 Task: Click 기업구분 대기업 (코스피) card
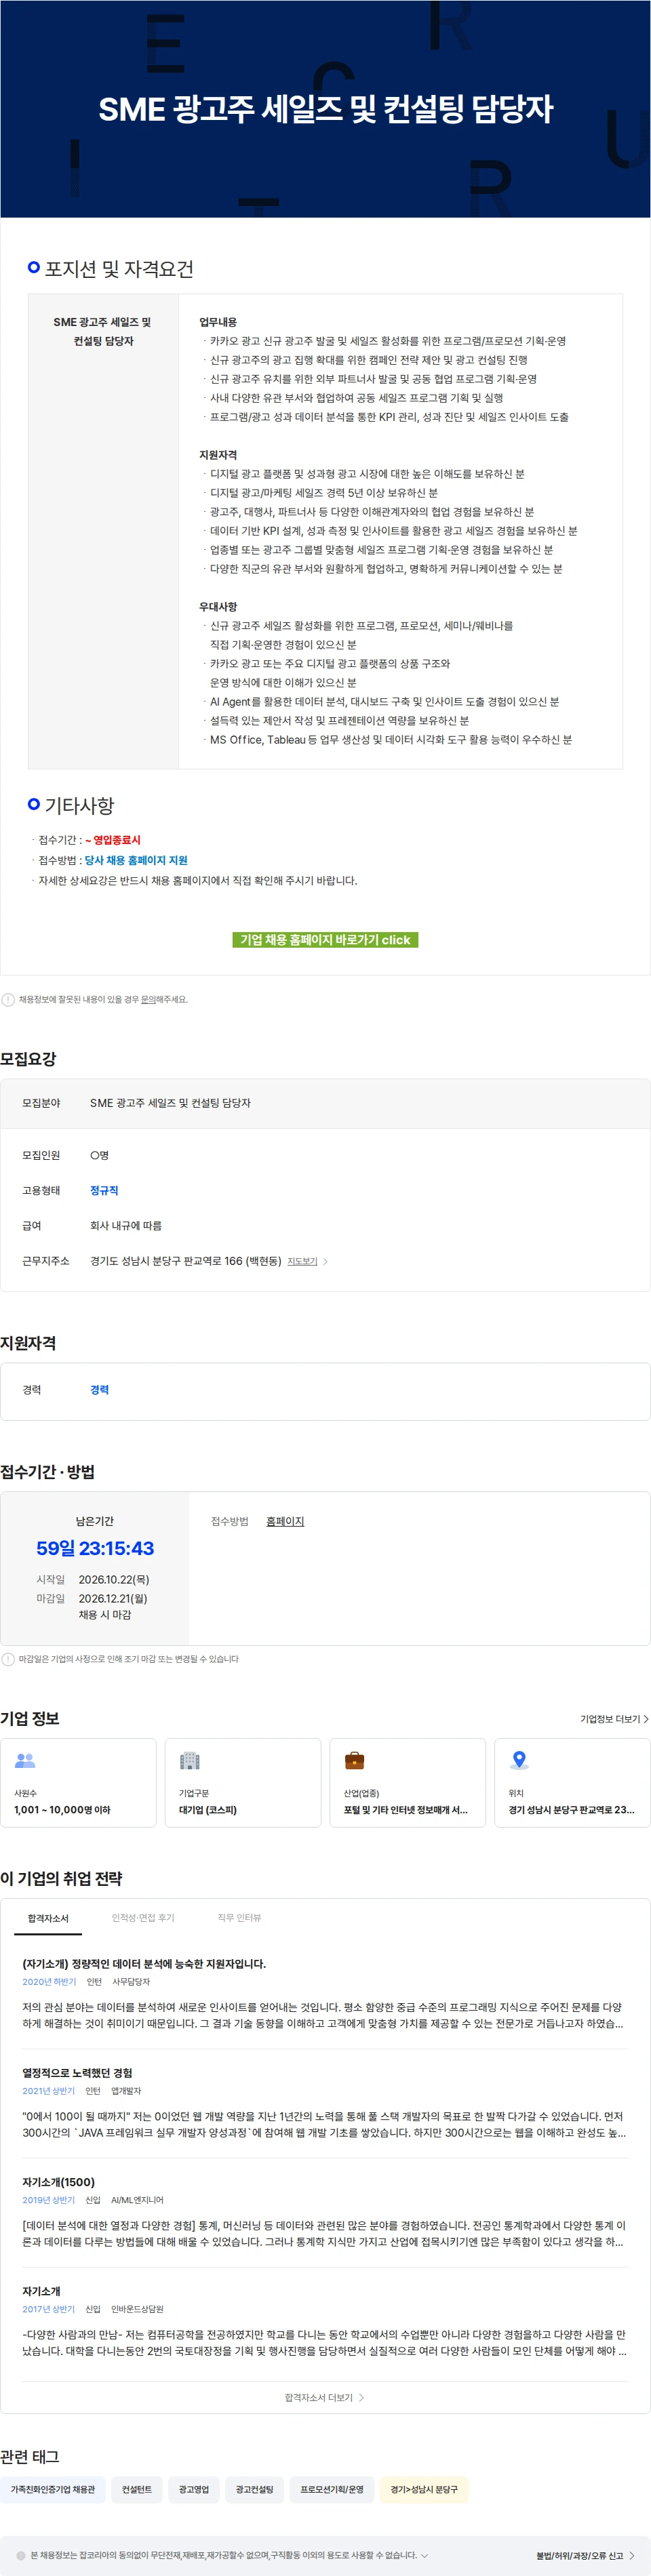(x=243, y=1783)
